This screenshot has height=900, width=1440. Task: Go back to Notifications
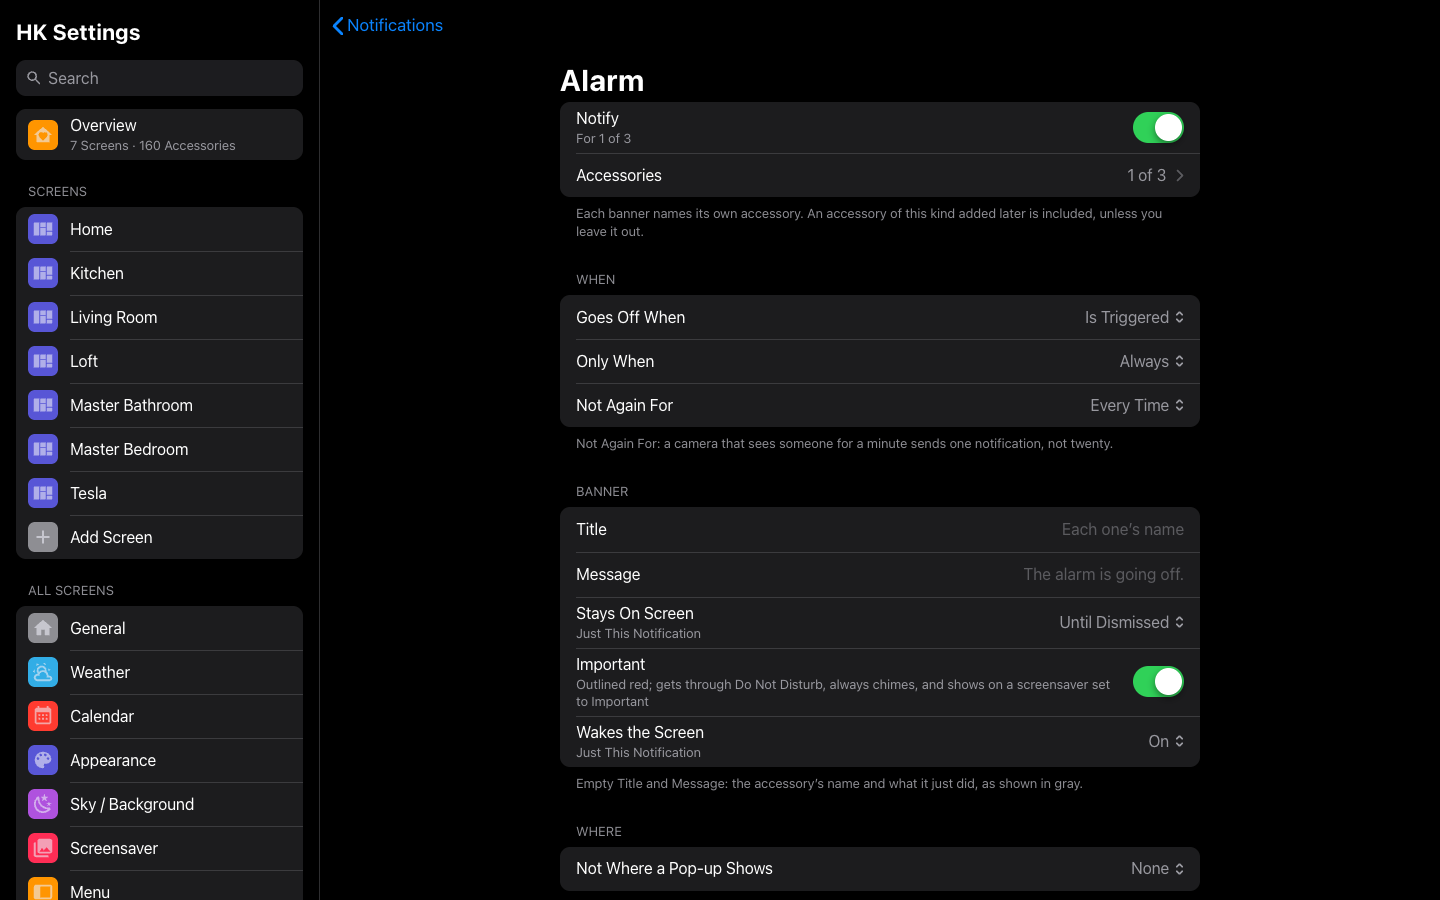pyautogui.click(x=387, y=25)
